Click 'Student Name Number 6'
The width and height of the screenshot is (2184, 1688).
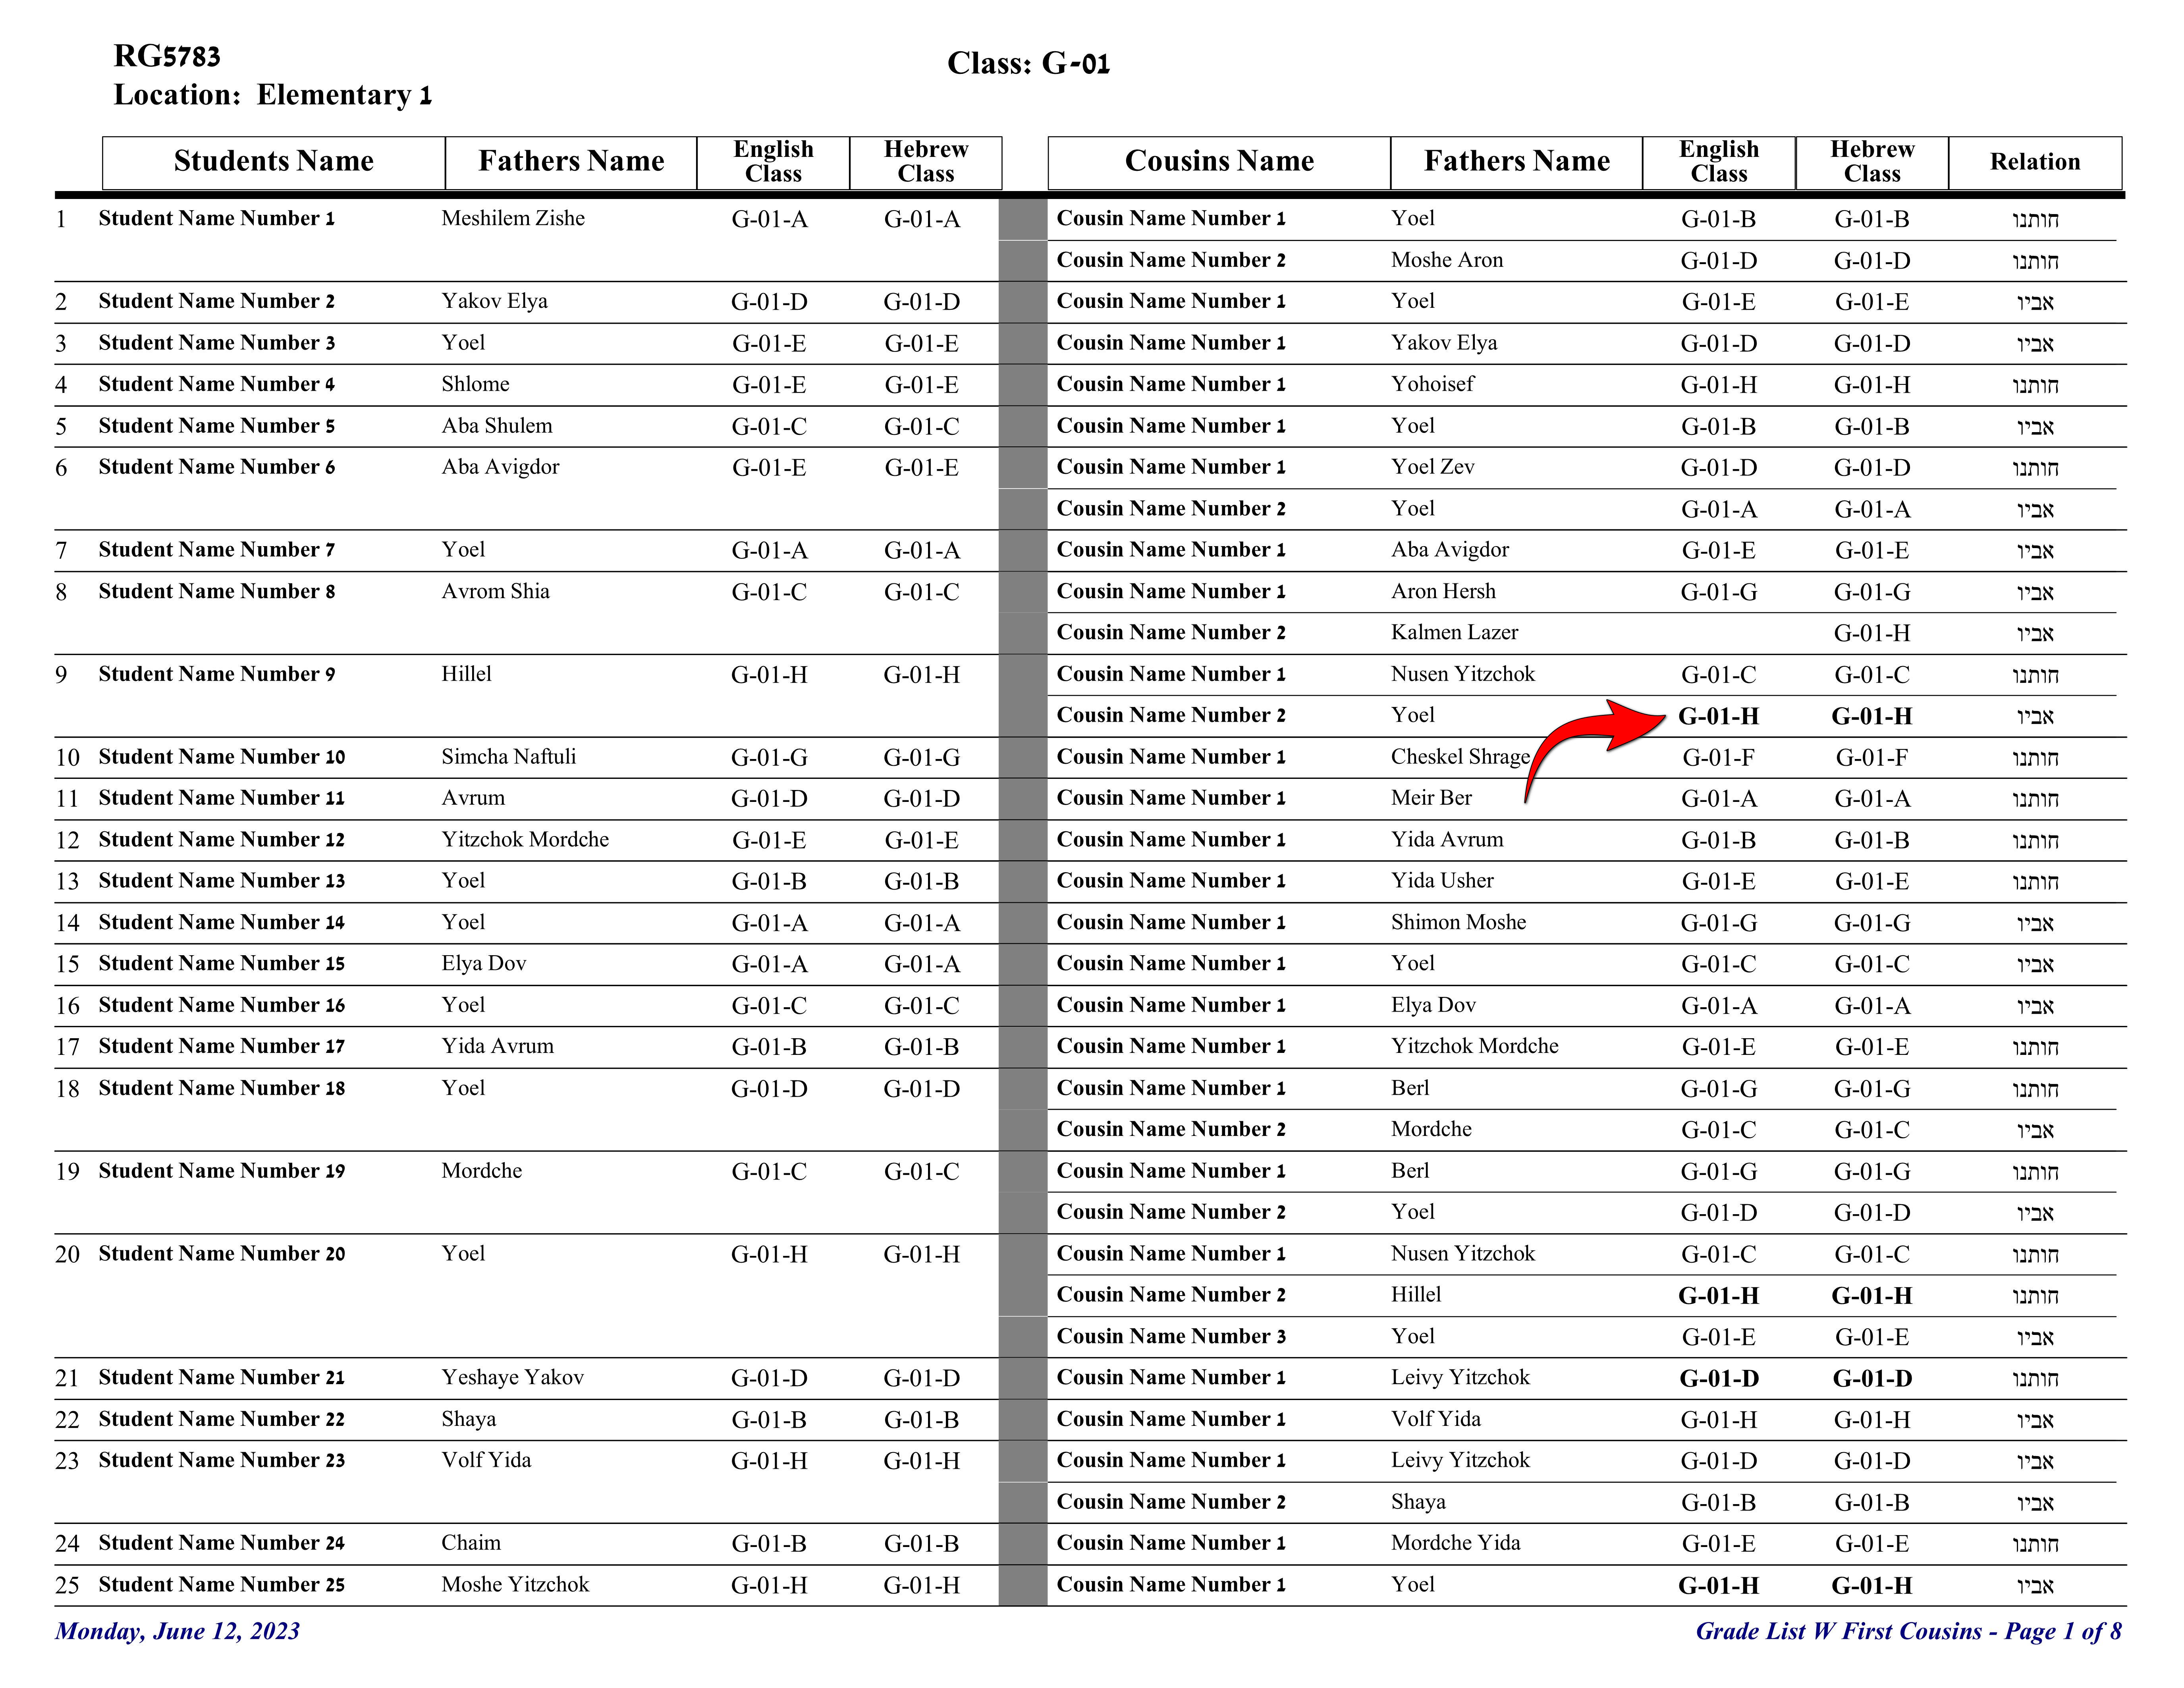tap(216, 467)
